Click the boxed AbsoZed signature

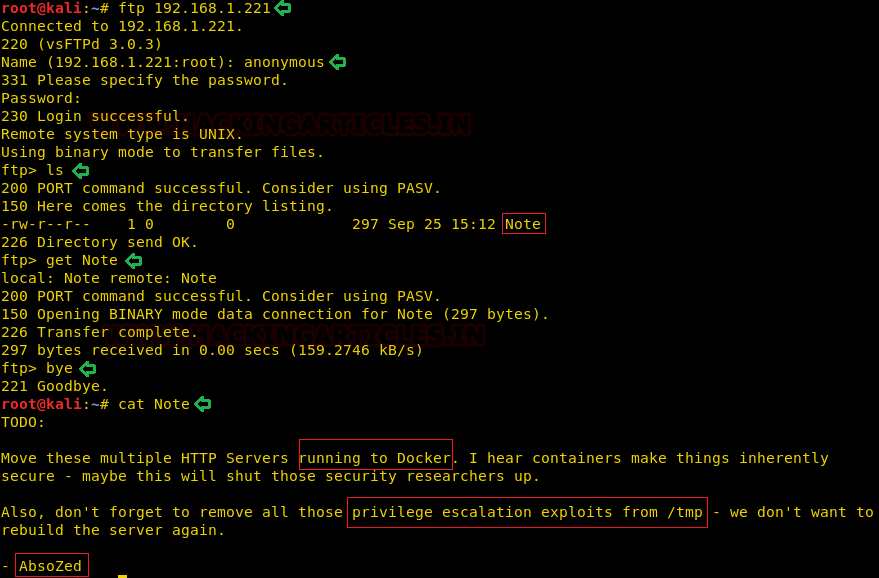coord(52,565)
